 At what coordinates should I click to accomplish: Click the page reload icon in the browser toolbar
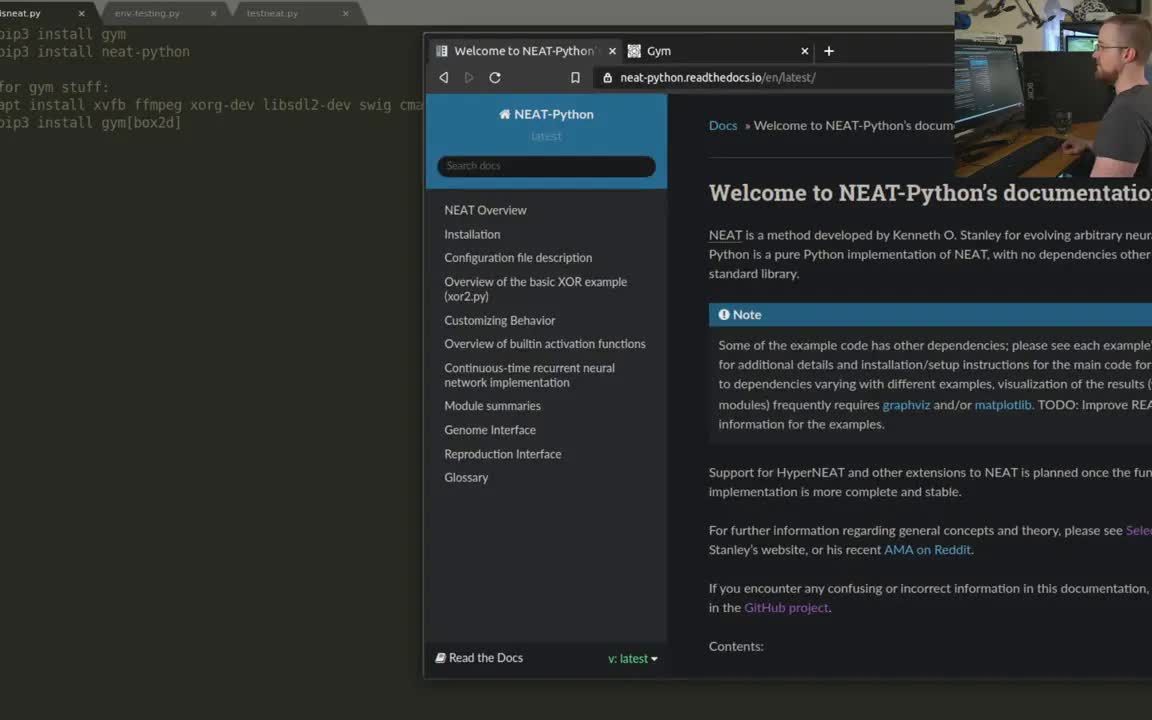[494, 77]
